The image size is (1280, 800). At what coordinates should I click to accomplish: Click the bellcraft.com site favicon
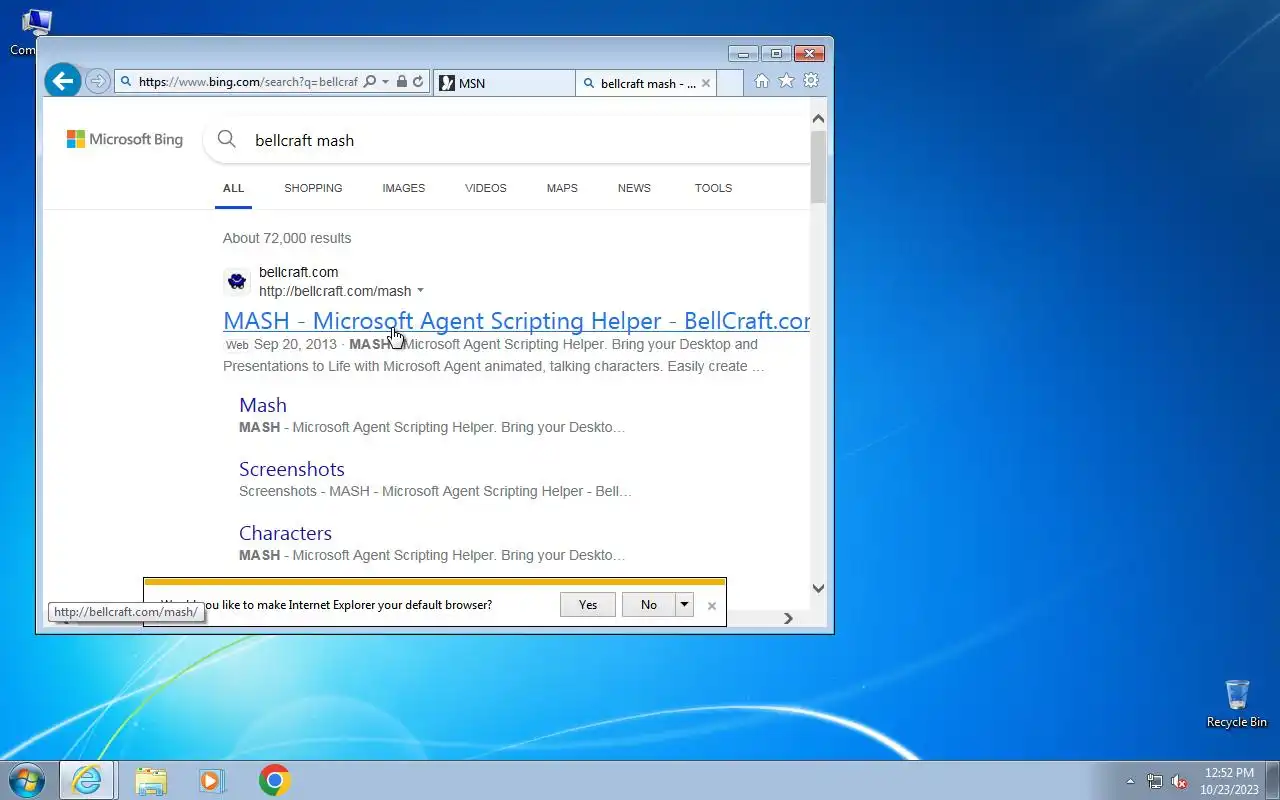click(237, 282)
